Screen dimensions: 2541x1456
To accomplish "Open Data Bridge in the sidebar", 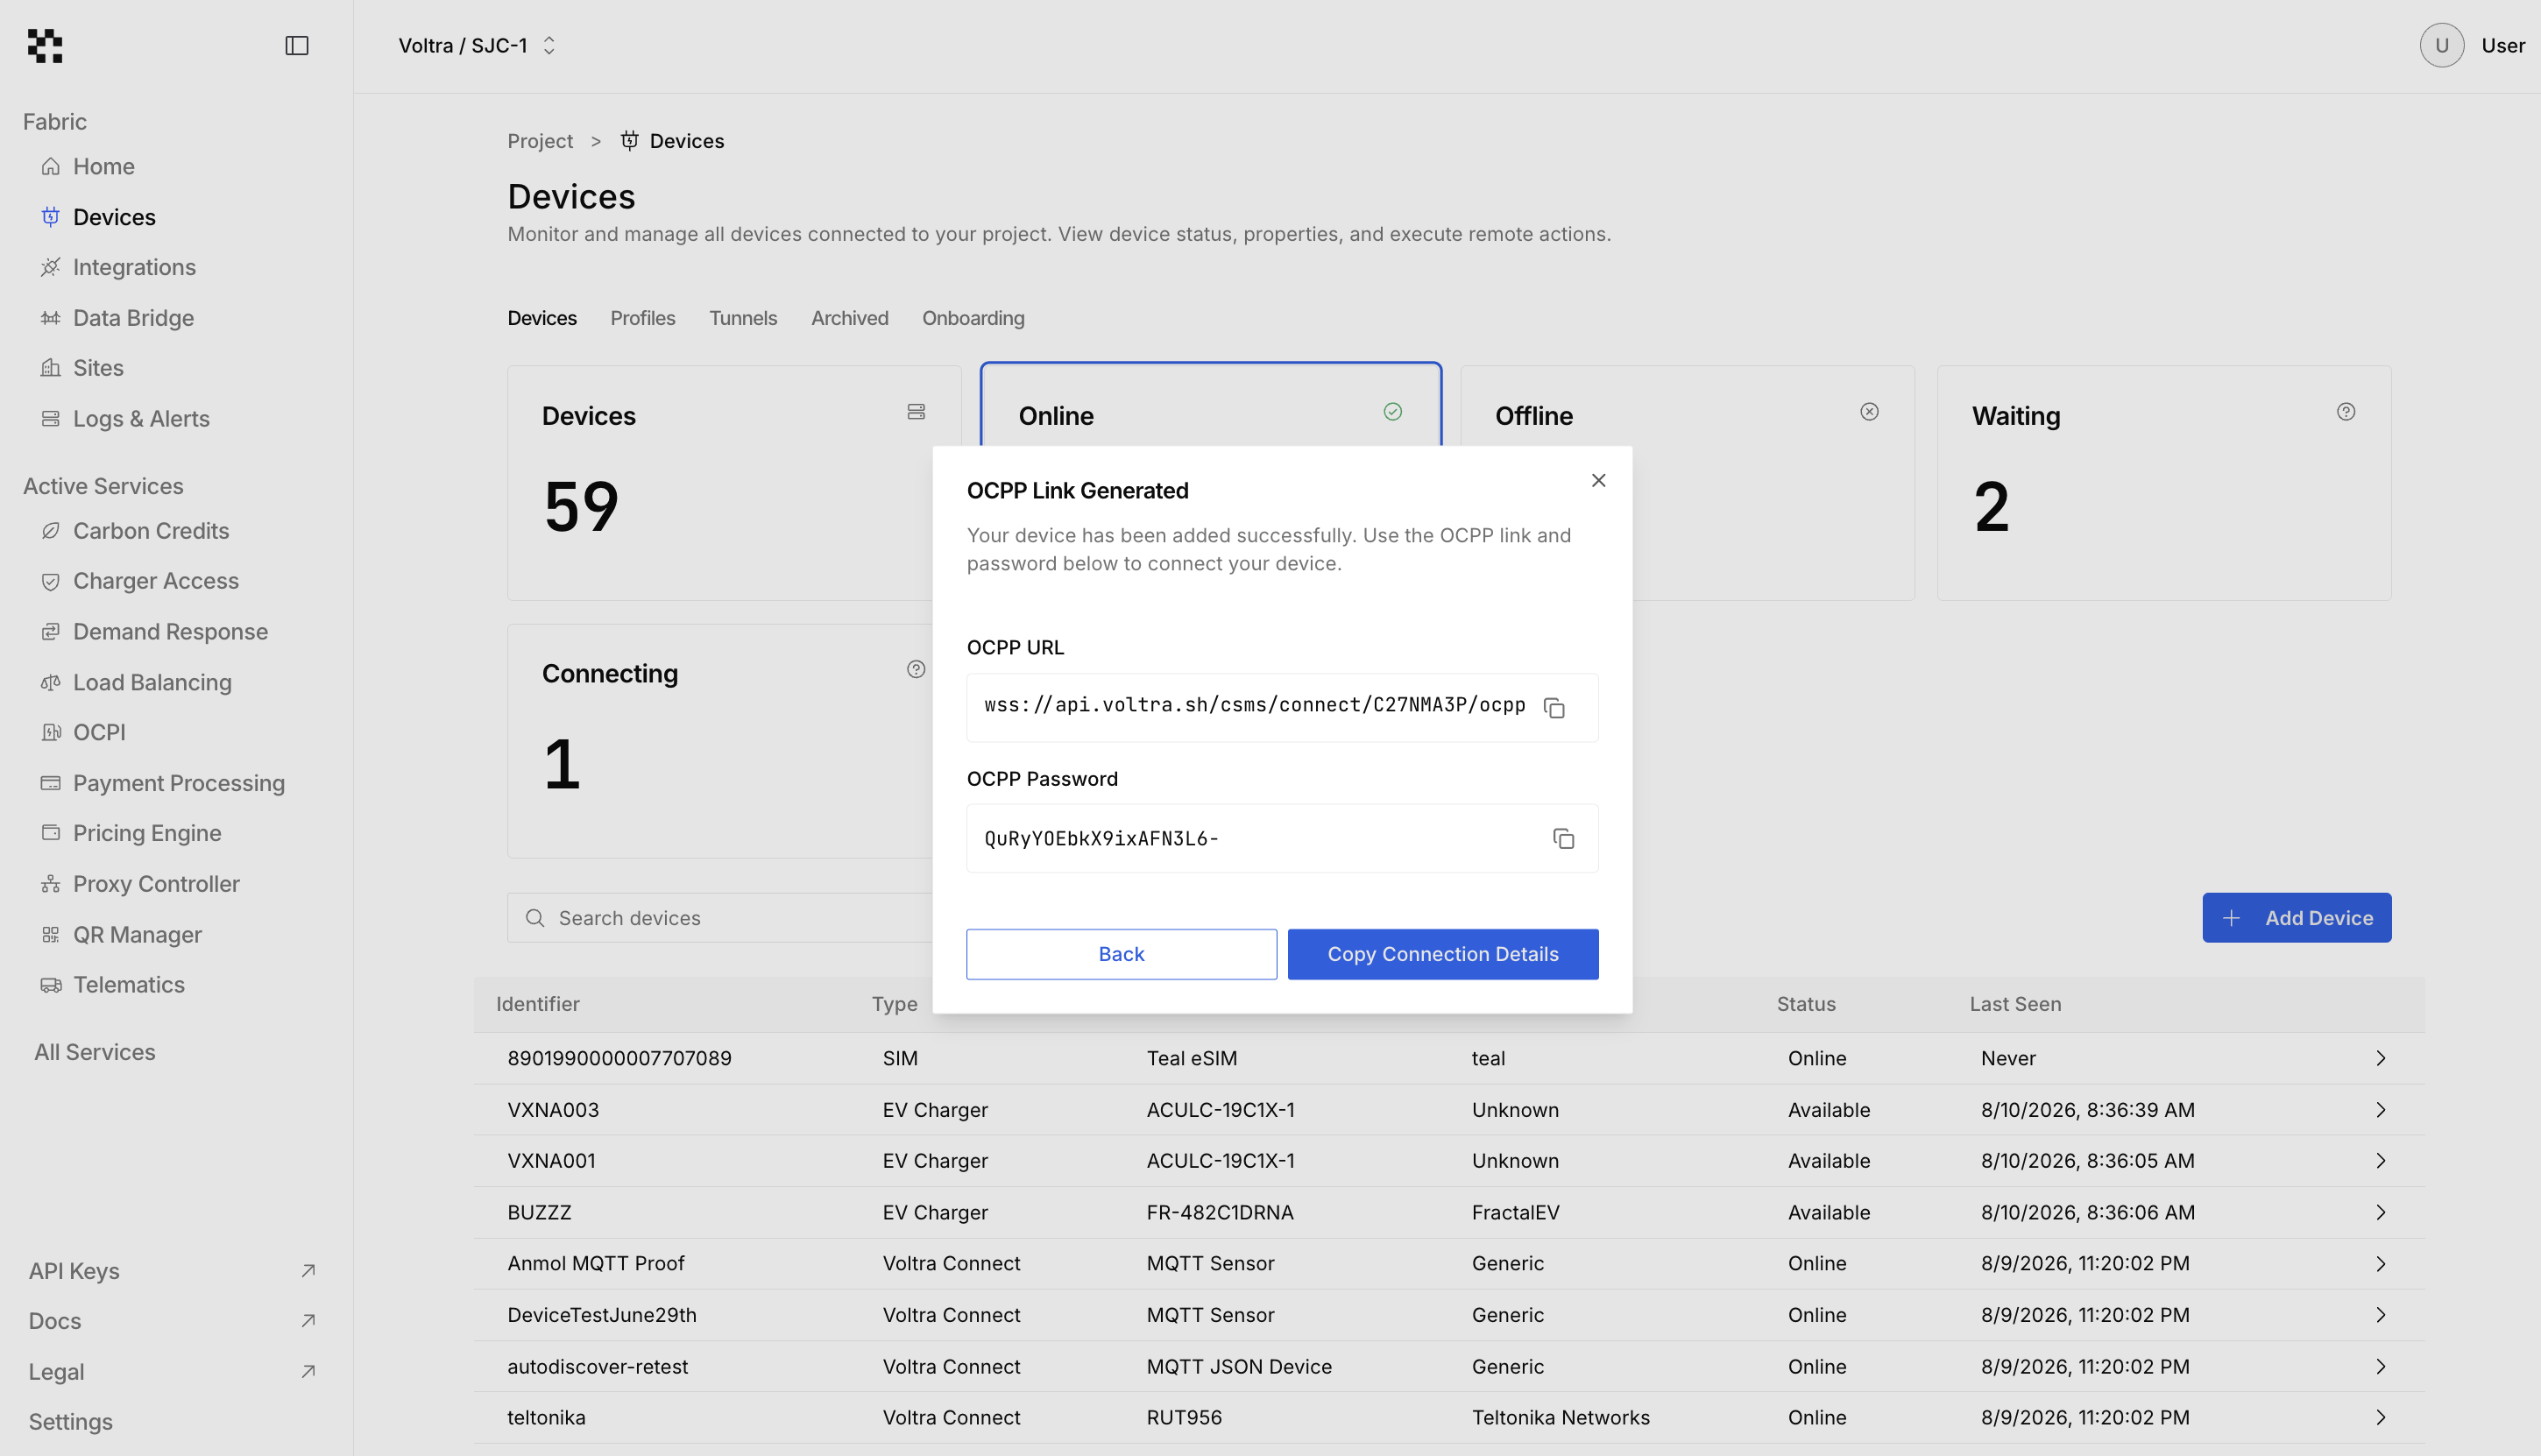I will point(133,318).
